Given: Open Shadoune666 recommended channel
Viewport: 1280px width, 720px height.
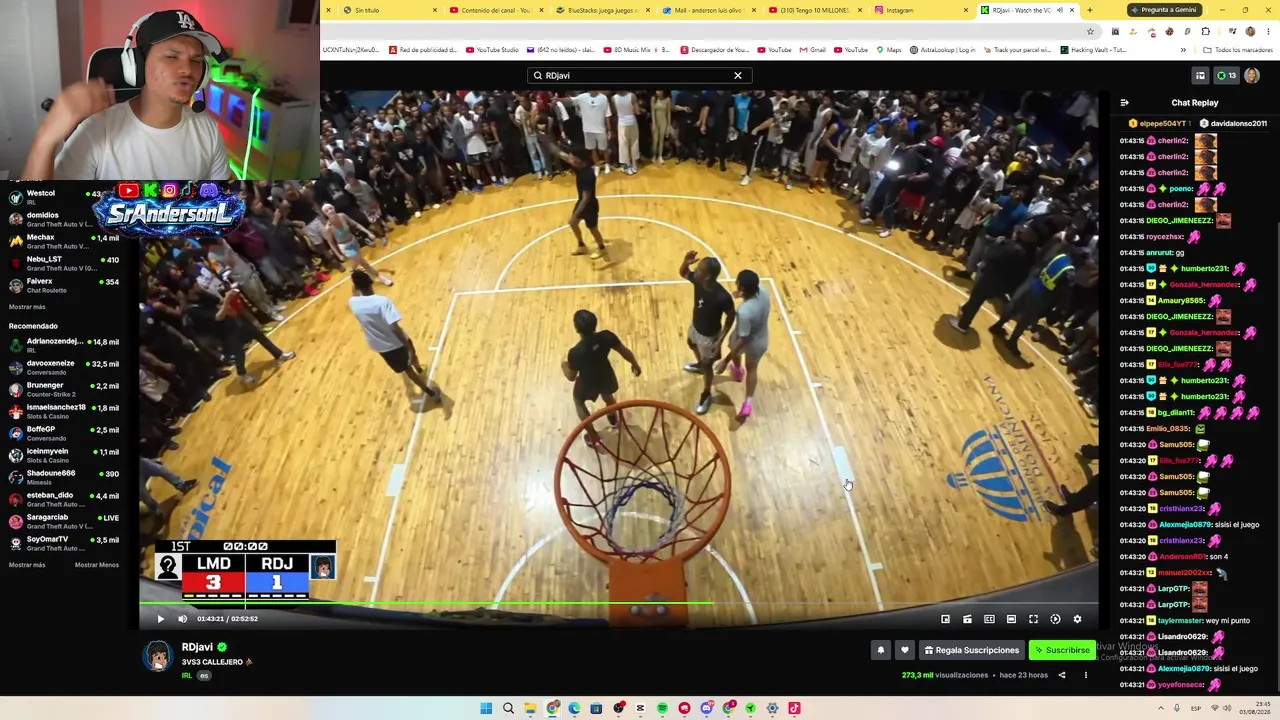Looking at the screenshot, I should tap(64, 477).
